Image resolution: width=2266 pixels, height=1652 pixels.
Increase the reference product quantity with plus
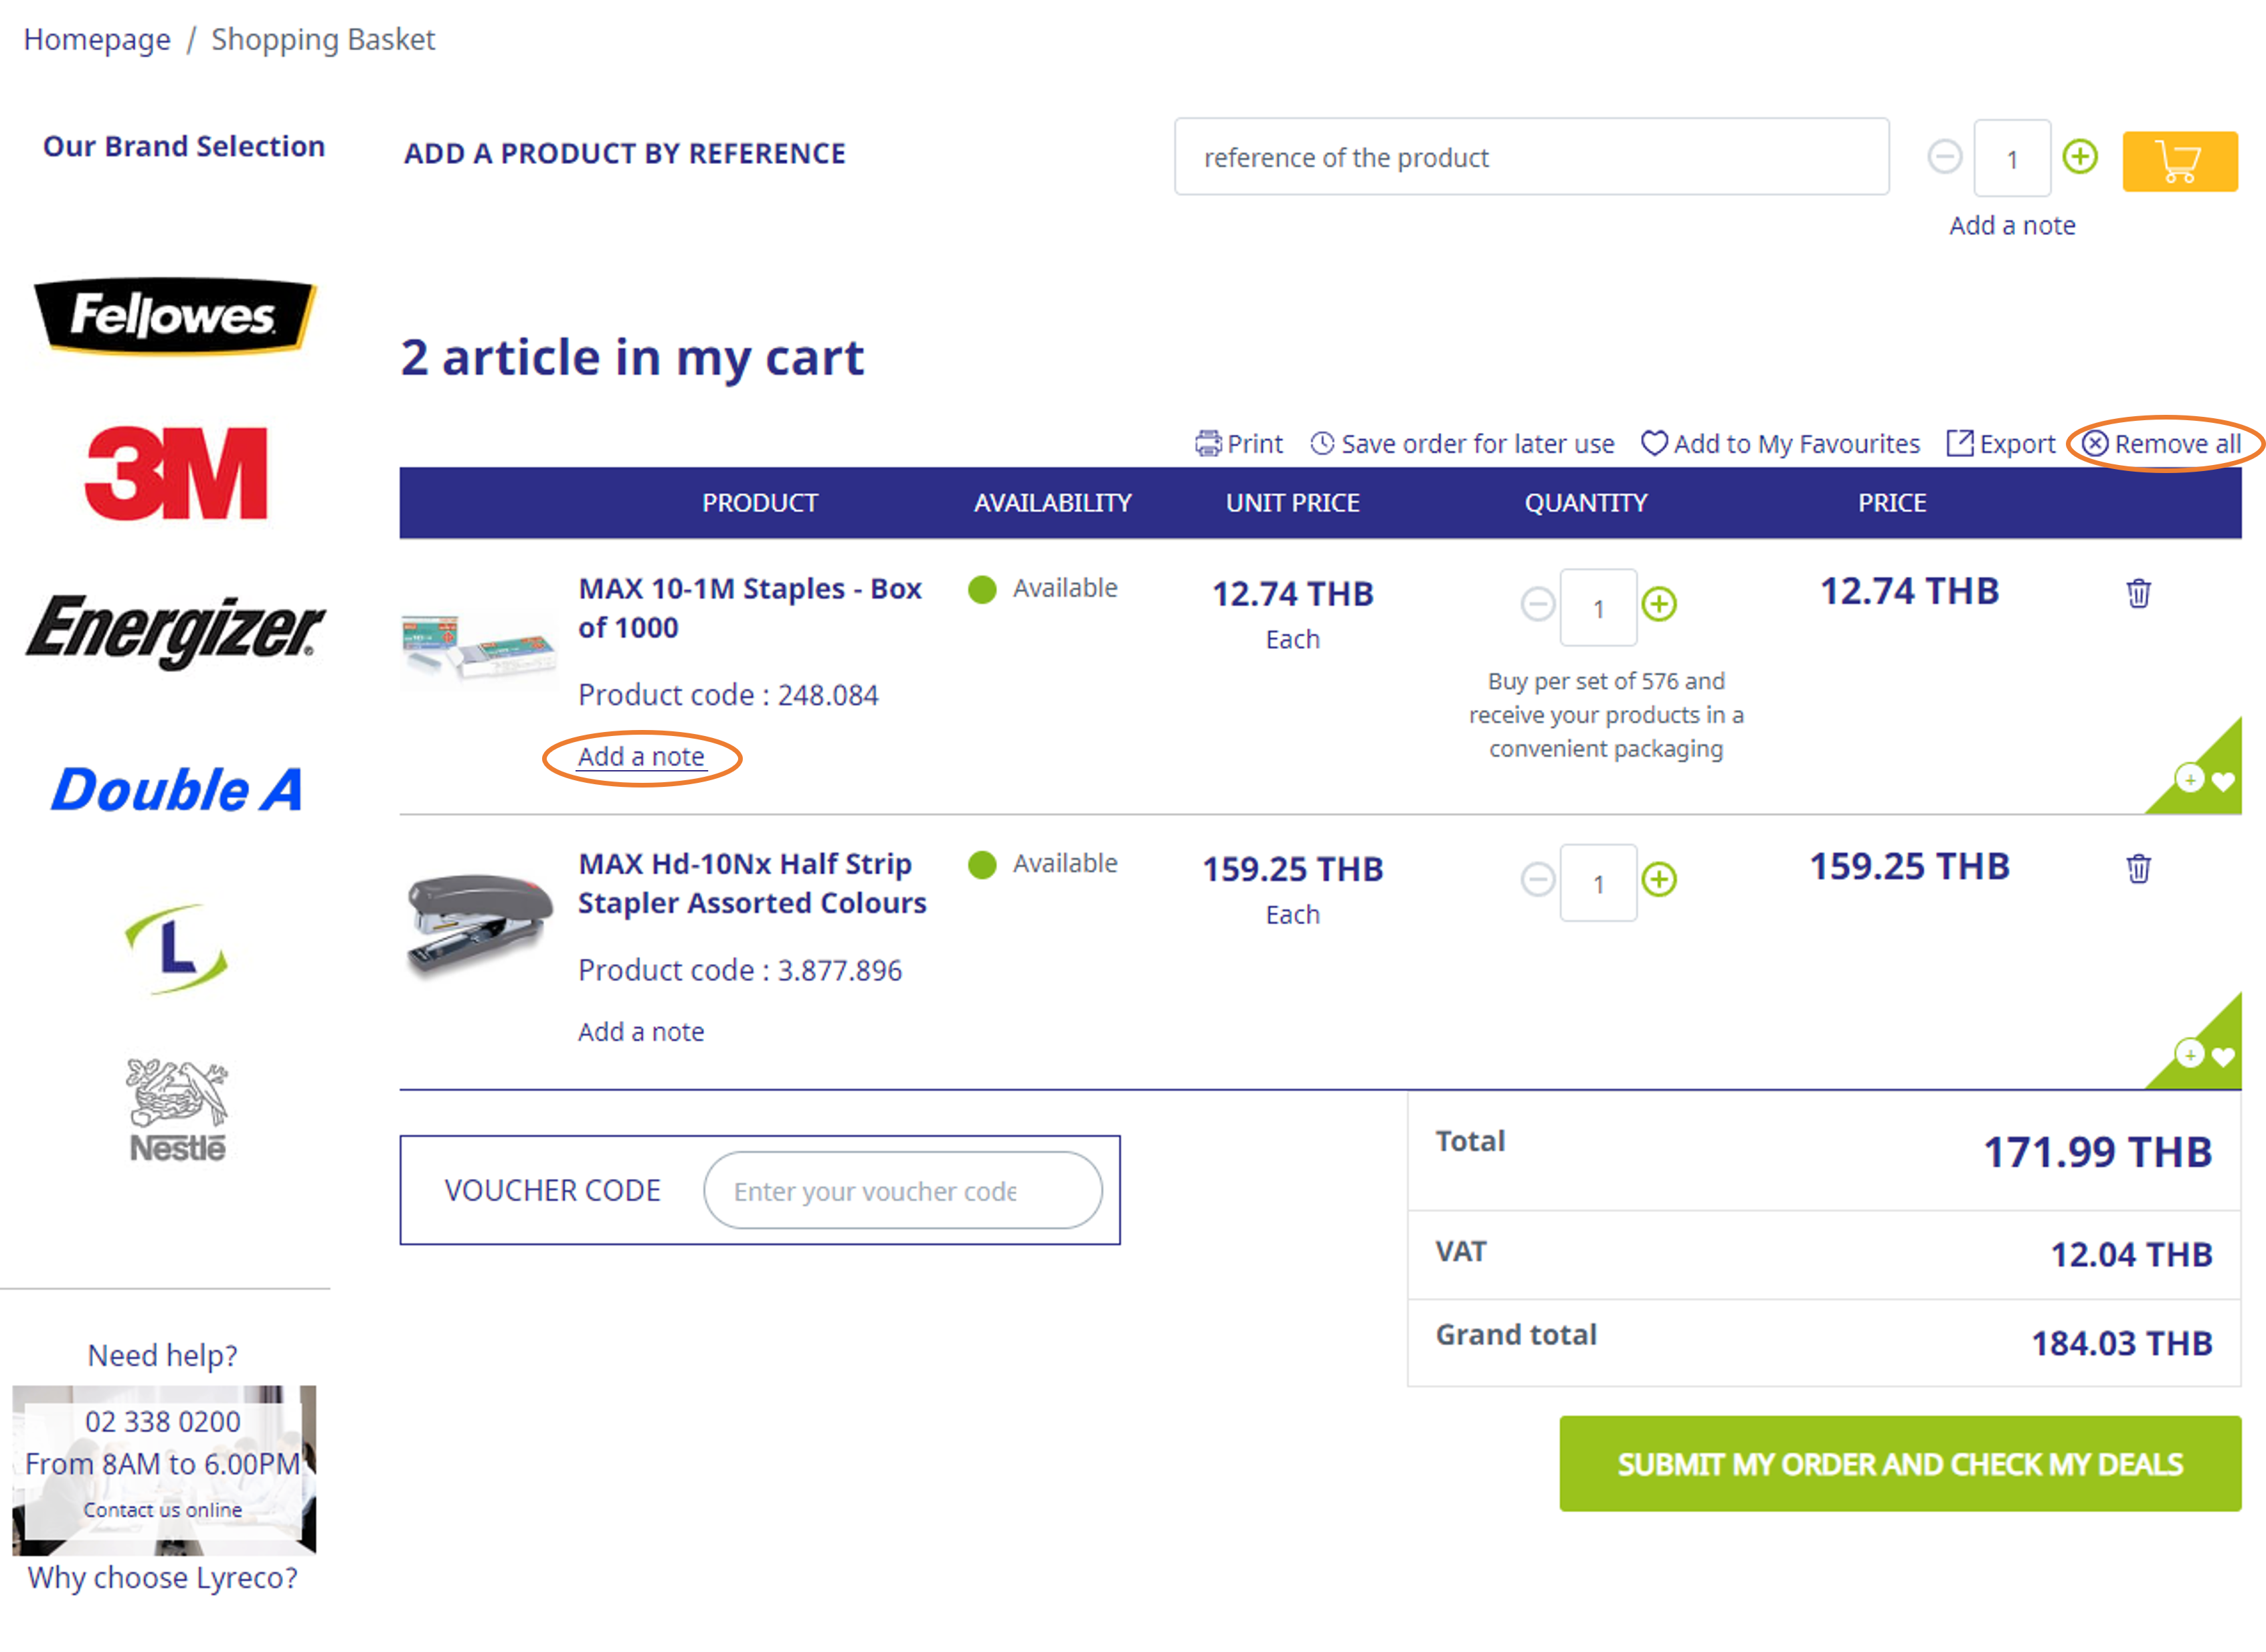2079,156
